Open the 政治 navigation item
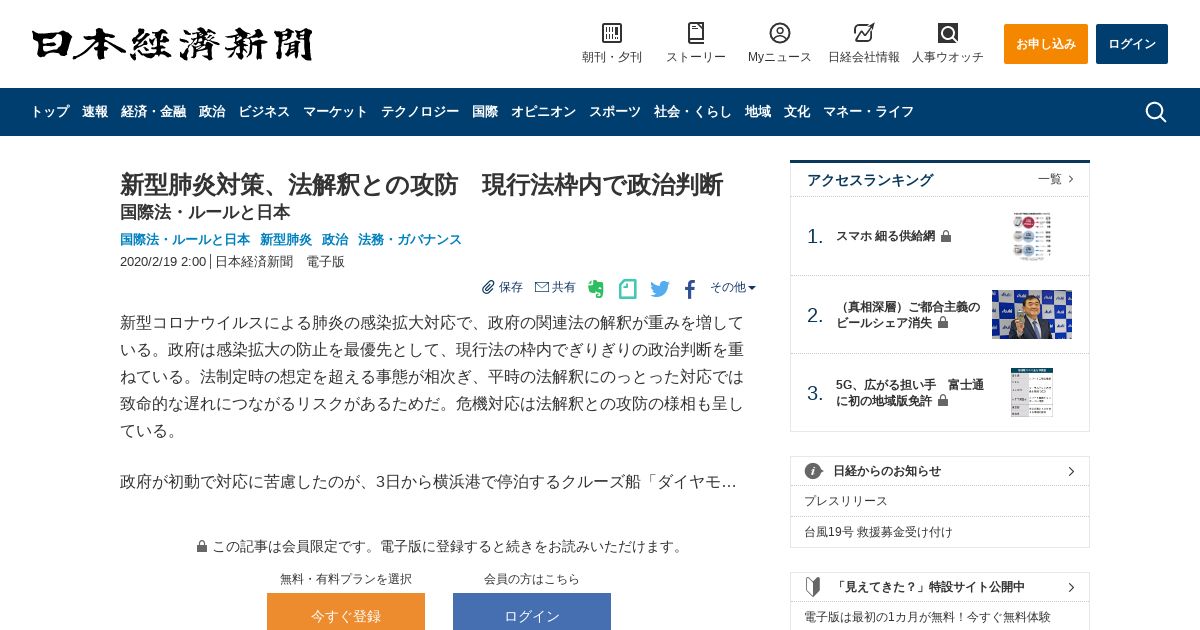Image resolution: width=1200 pixels, height=630 pixels. click(x=212, y=112)
